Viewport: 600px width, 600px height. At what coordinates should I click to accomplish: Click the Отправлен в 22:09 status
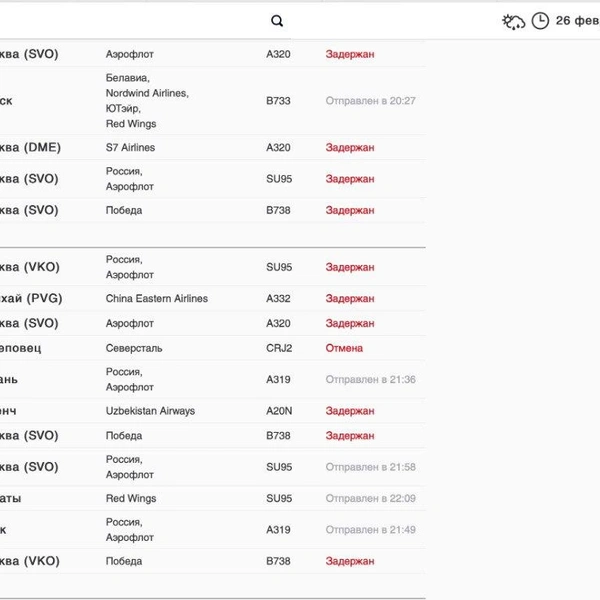point(370,499)
